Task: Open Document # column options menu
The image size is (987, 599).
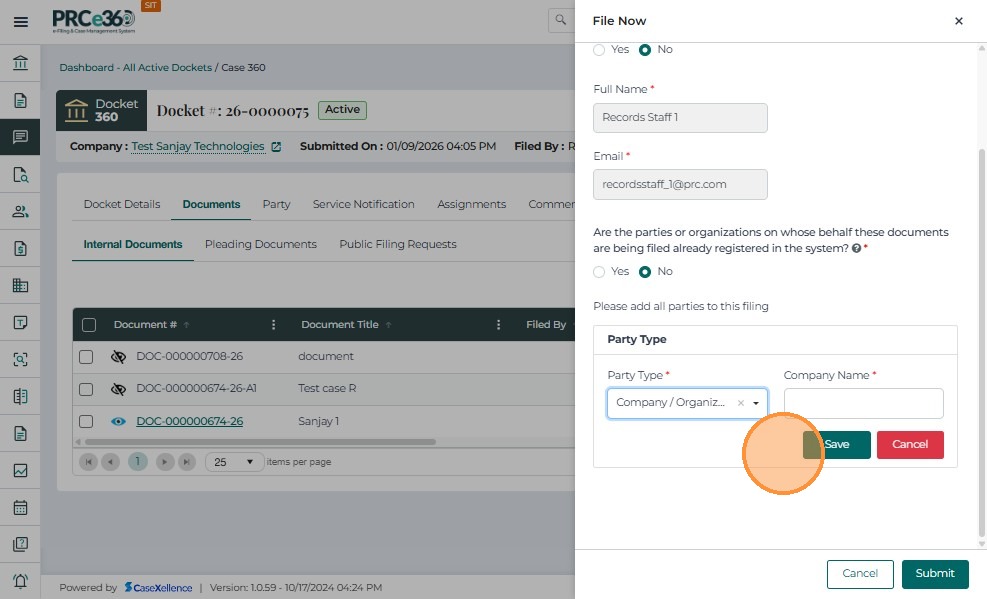Action: (274, 325)
